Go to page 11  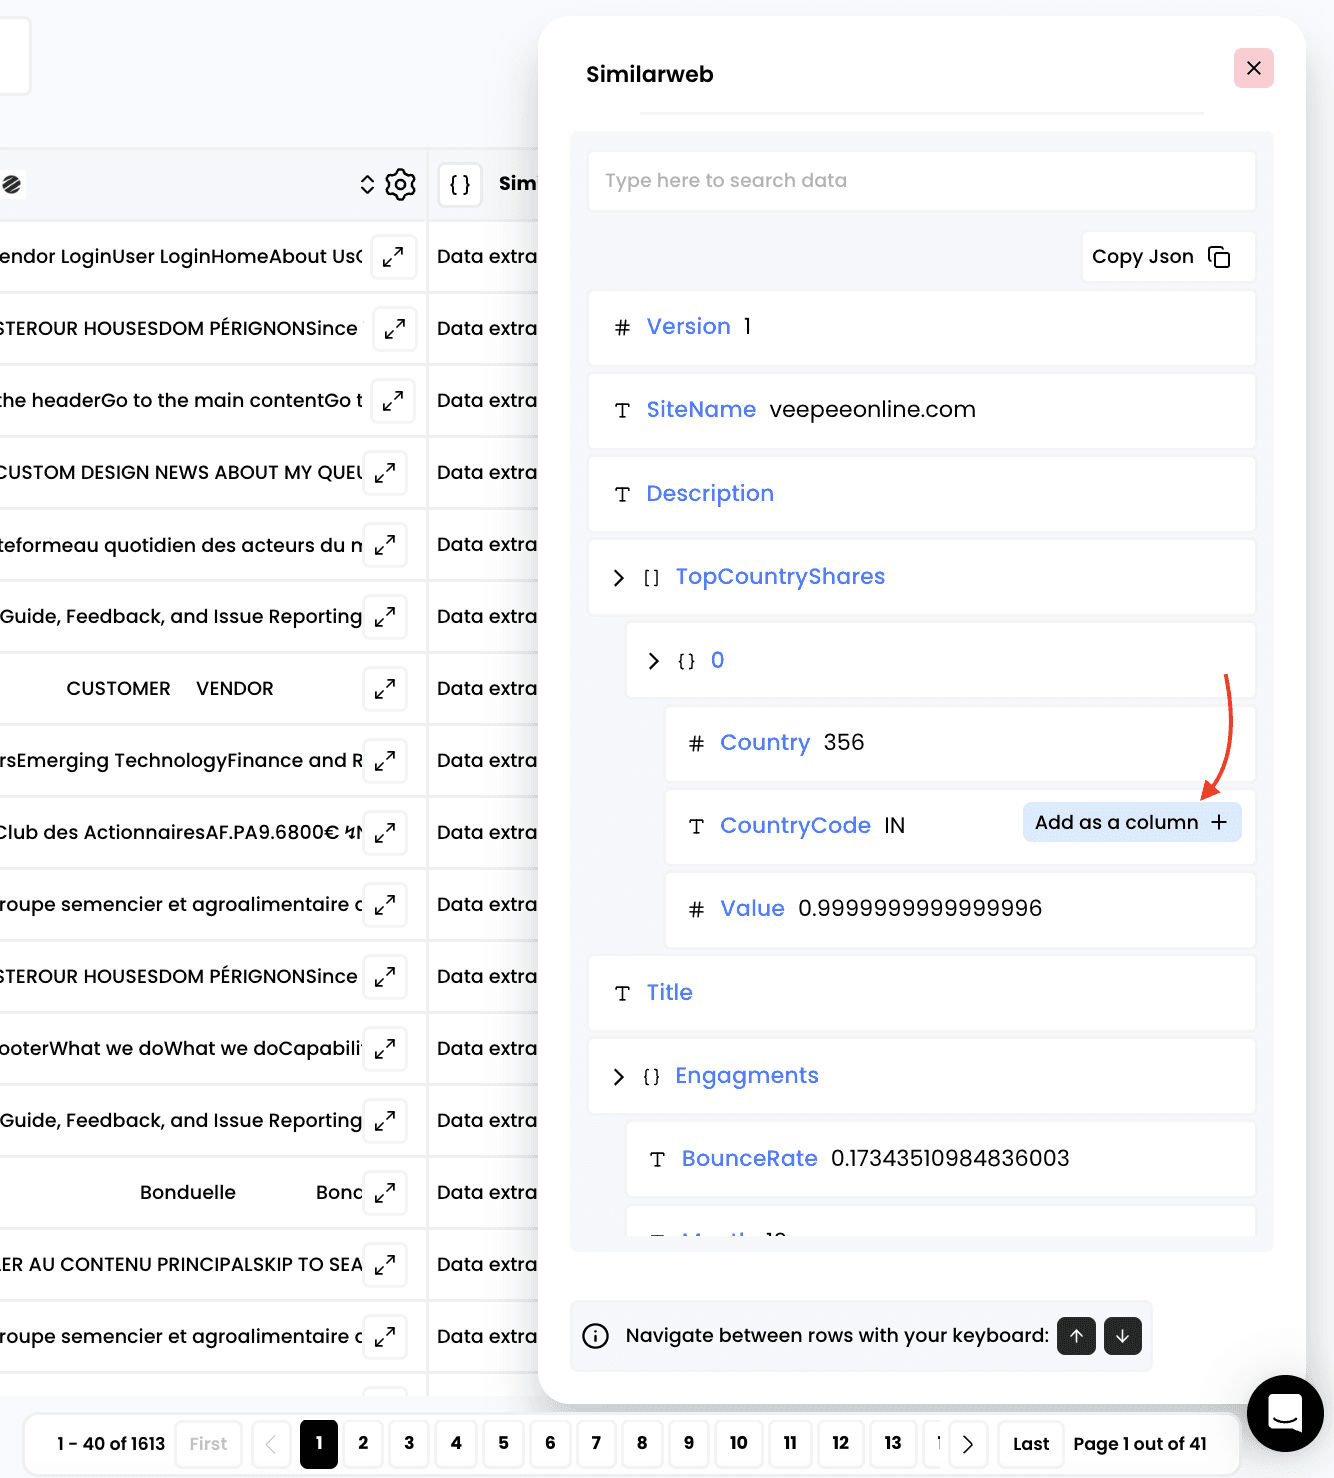coord(790,1444)
